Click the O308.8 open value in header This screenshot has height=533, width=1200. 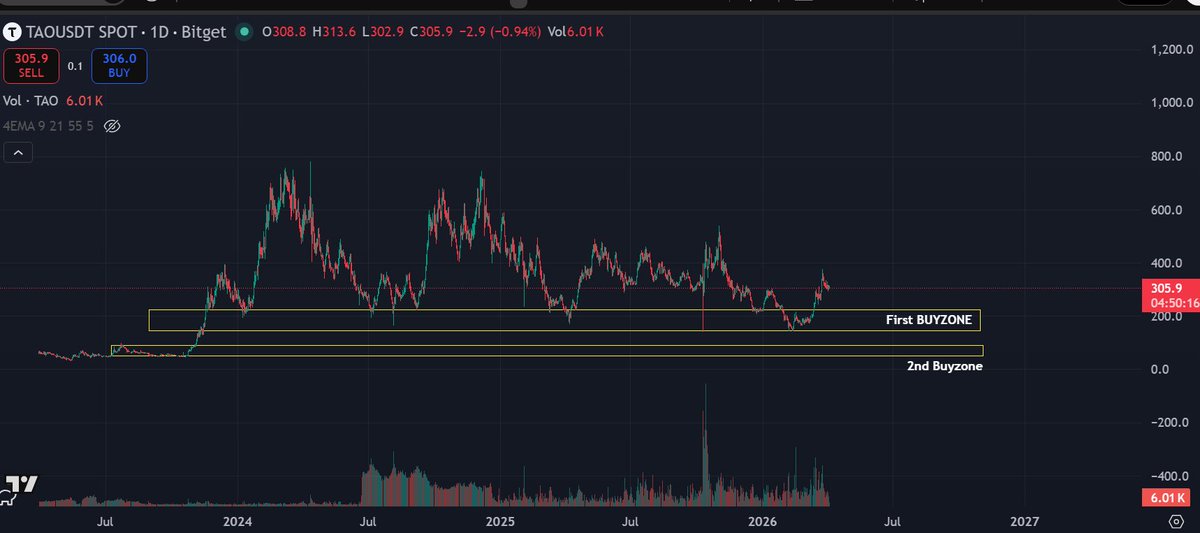(x=284, y=33)
